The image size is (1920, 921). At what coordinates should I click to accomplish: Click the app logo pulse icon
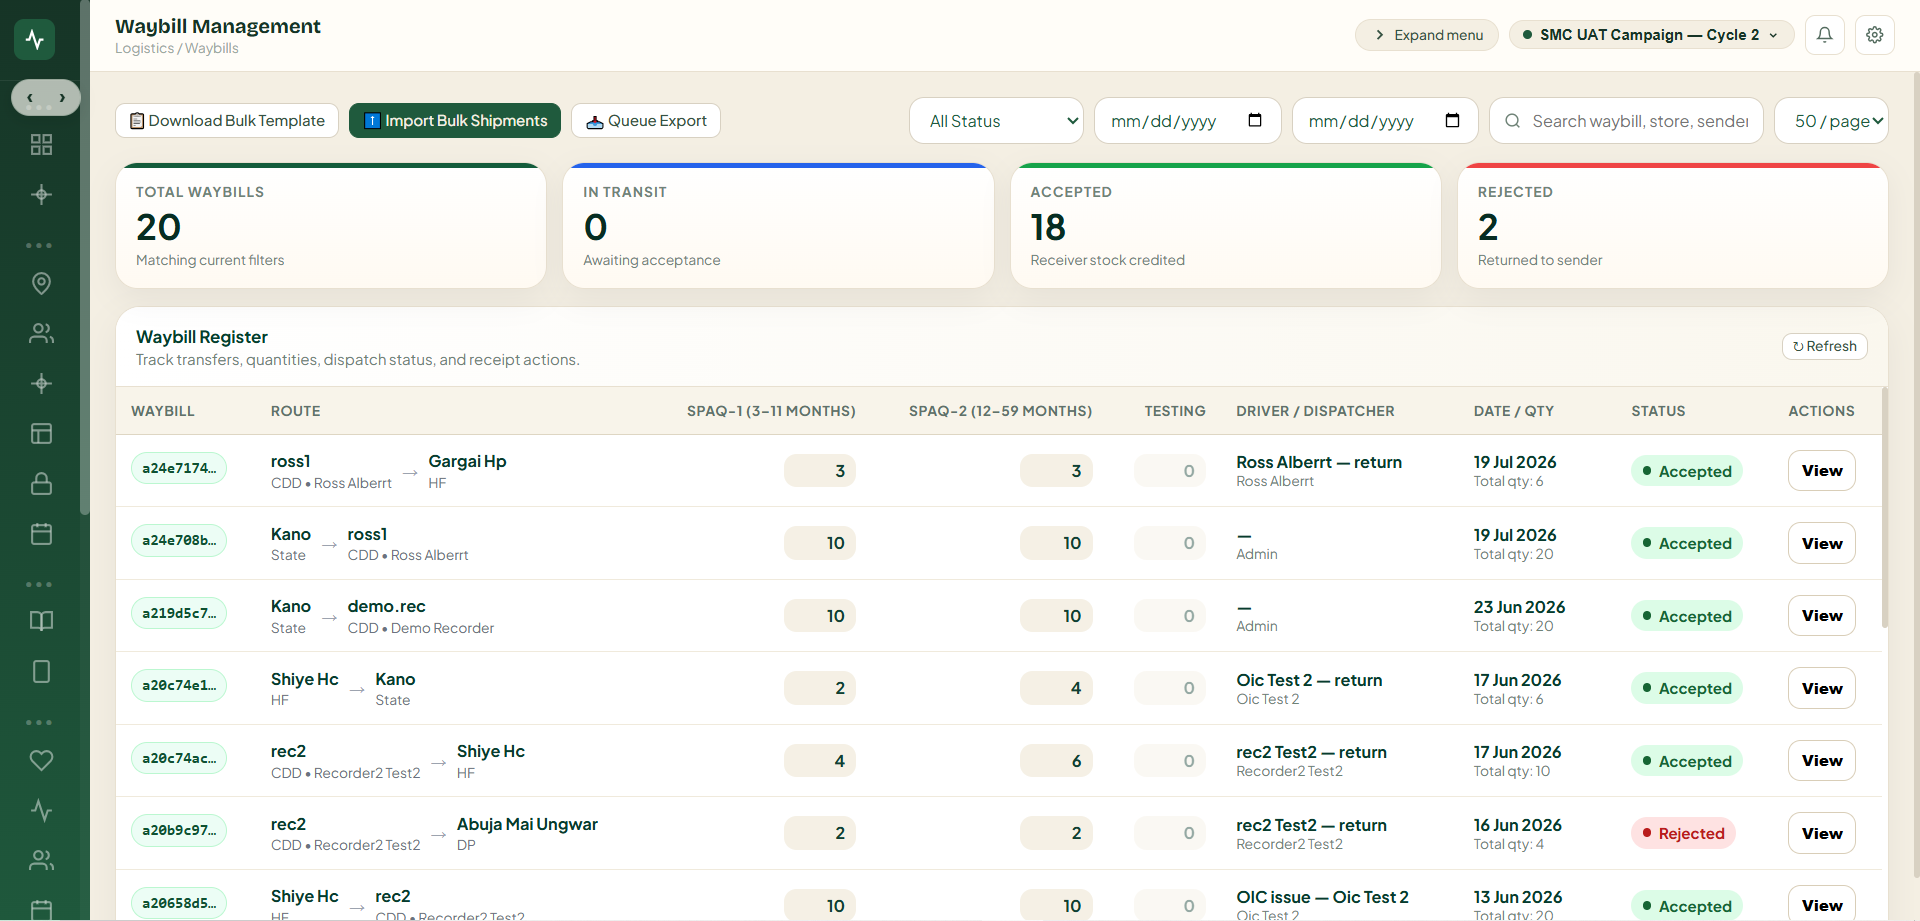(x=35, y=40)
